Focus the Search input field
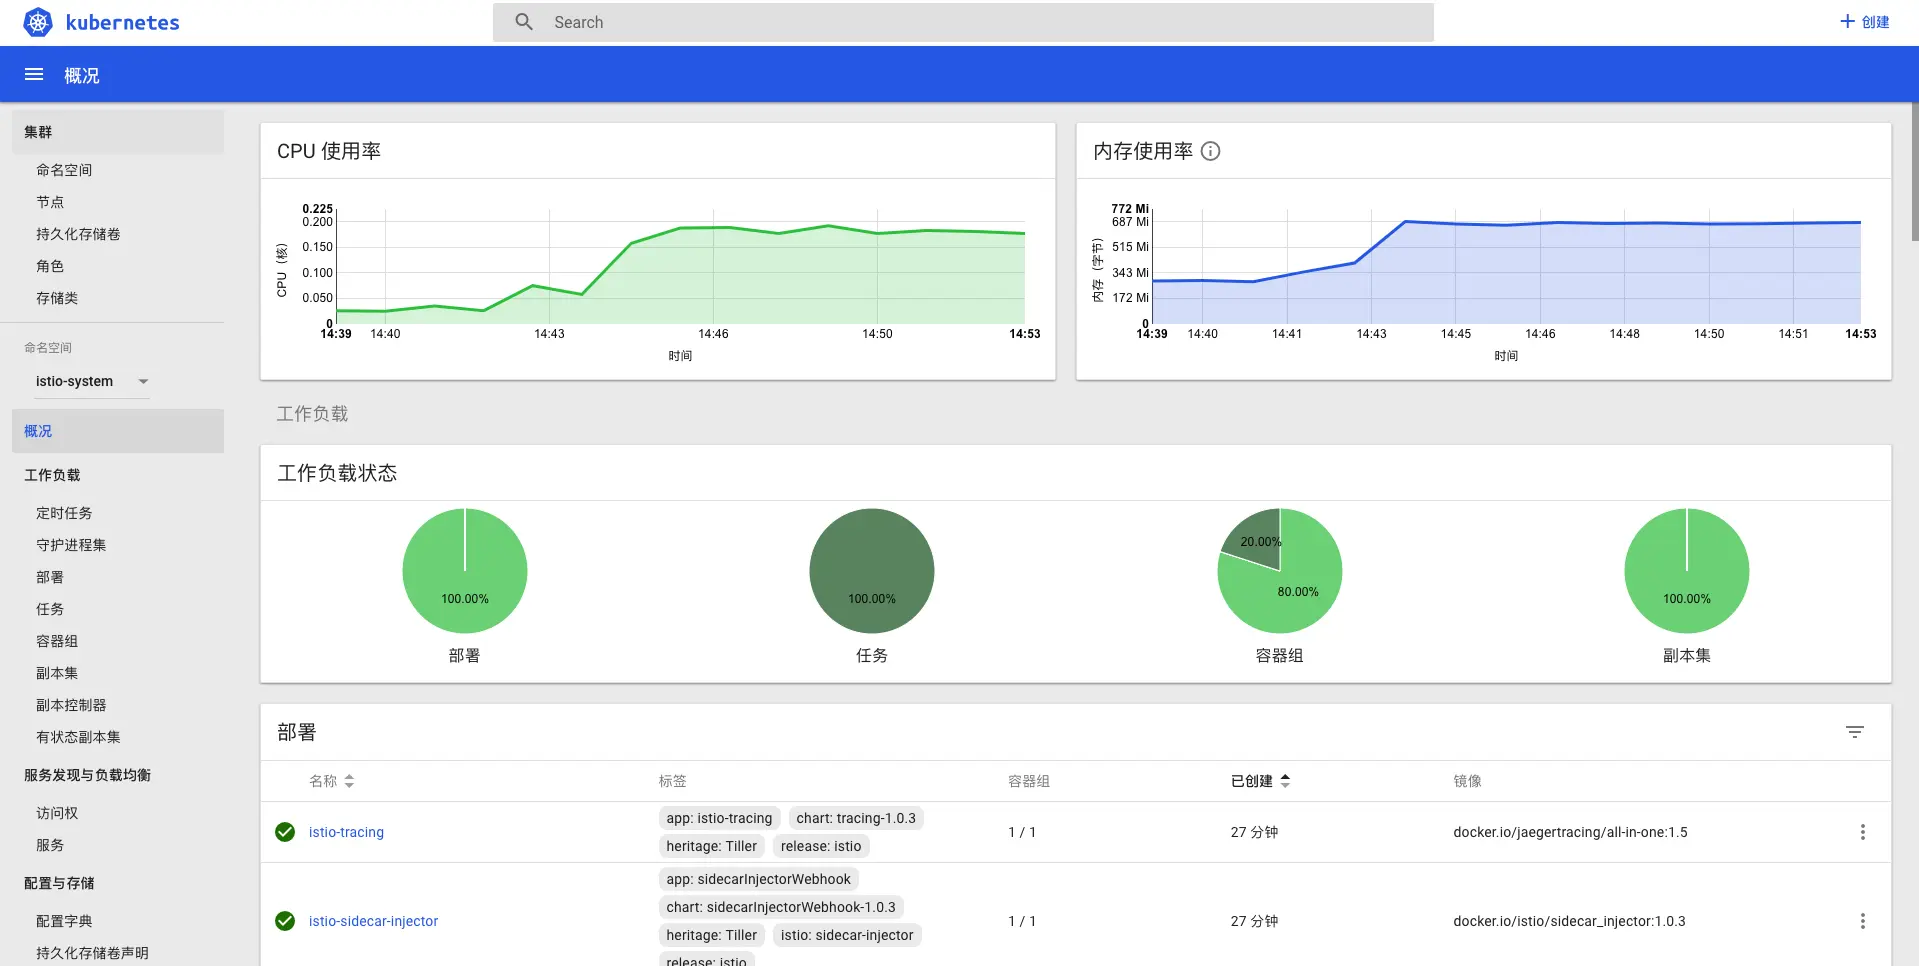1919x966 pixels. [x=963, y=22]
